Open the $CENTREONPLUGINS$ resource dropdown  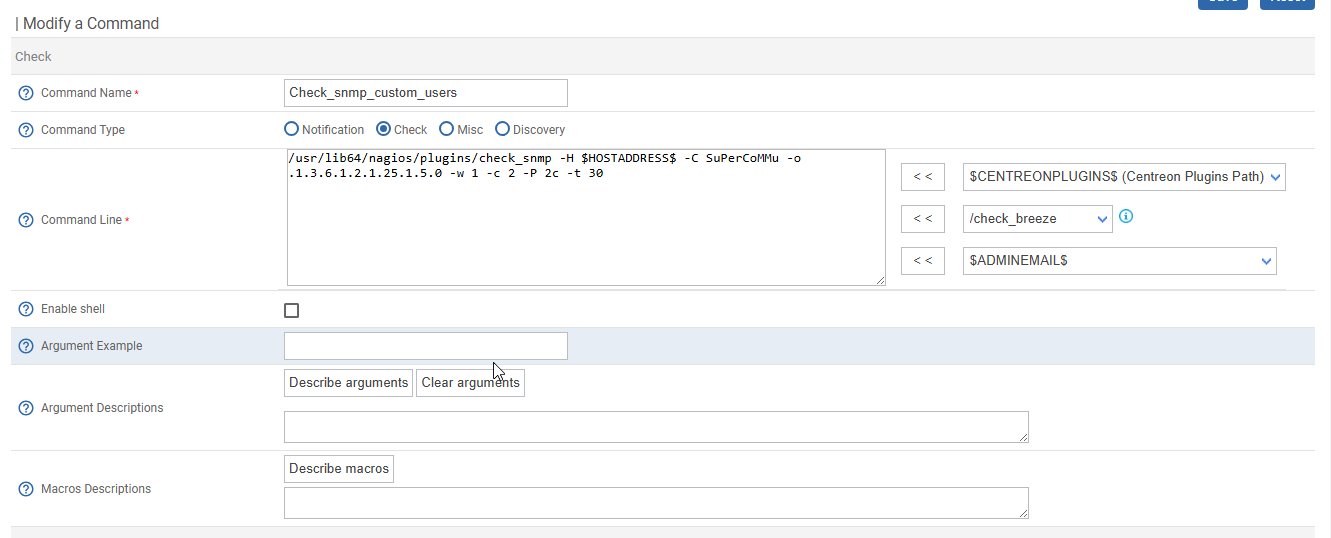click(1123, 177)
